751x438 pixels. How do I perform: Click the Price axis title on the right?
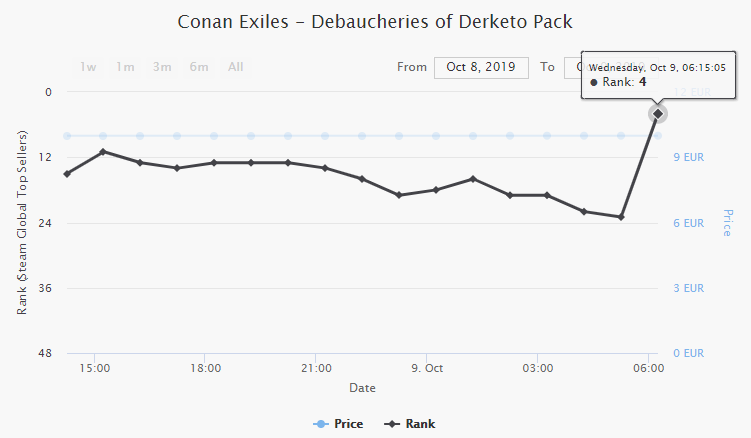click(728, 222)
